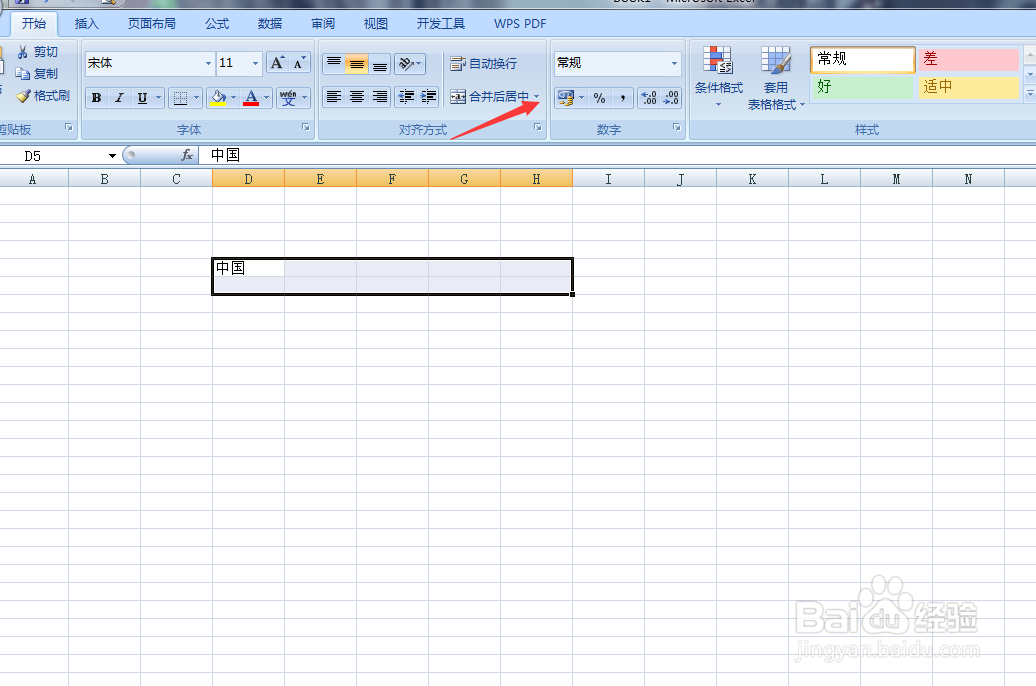Click the Cut (剪切) scissors icon
The width and height of the screenshot is (1036, 686).
pos(22,52)
